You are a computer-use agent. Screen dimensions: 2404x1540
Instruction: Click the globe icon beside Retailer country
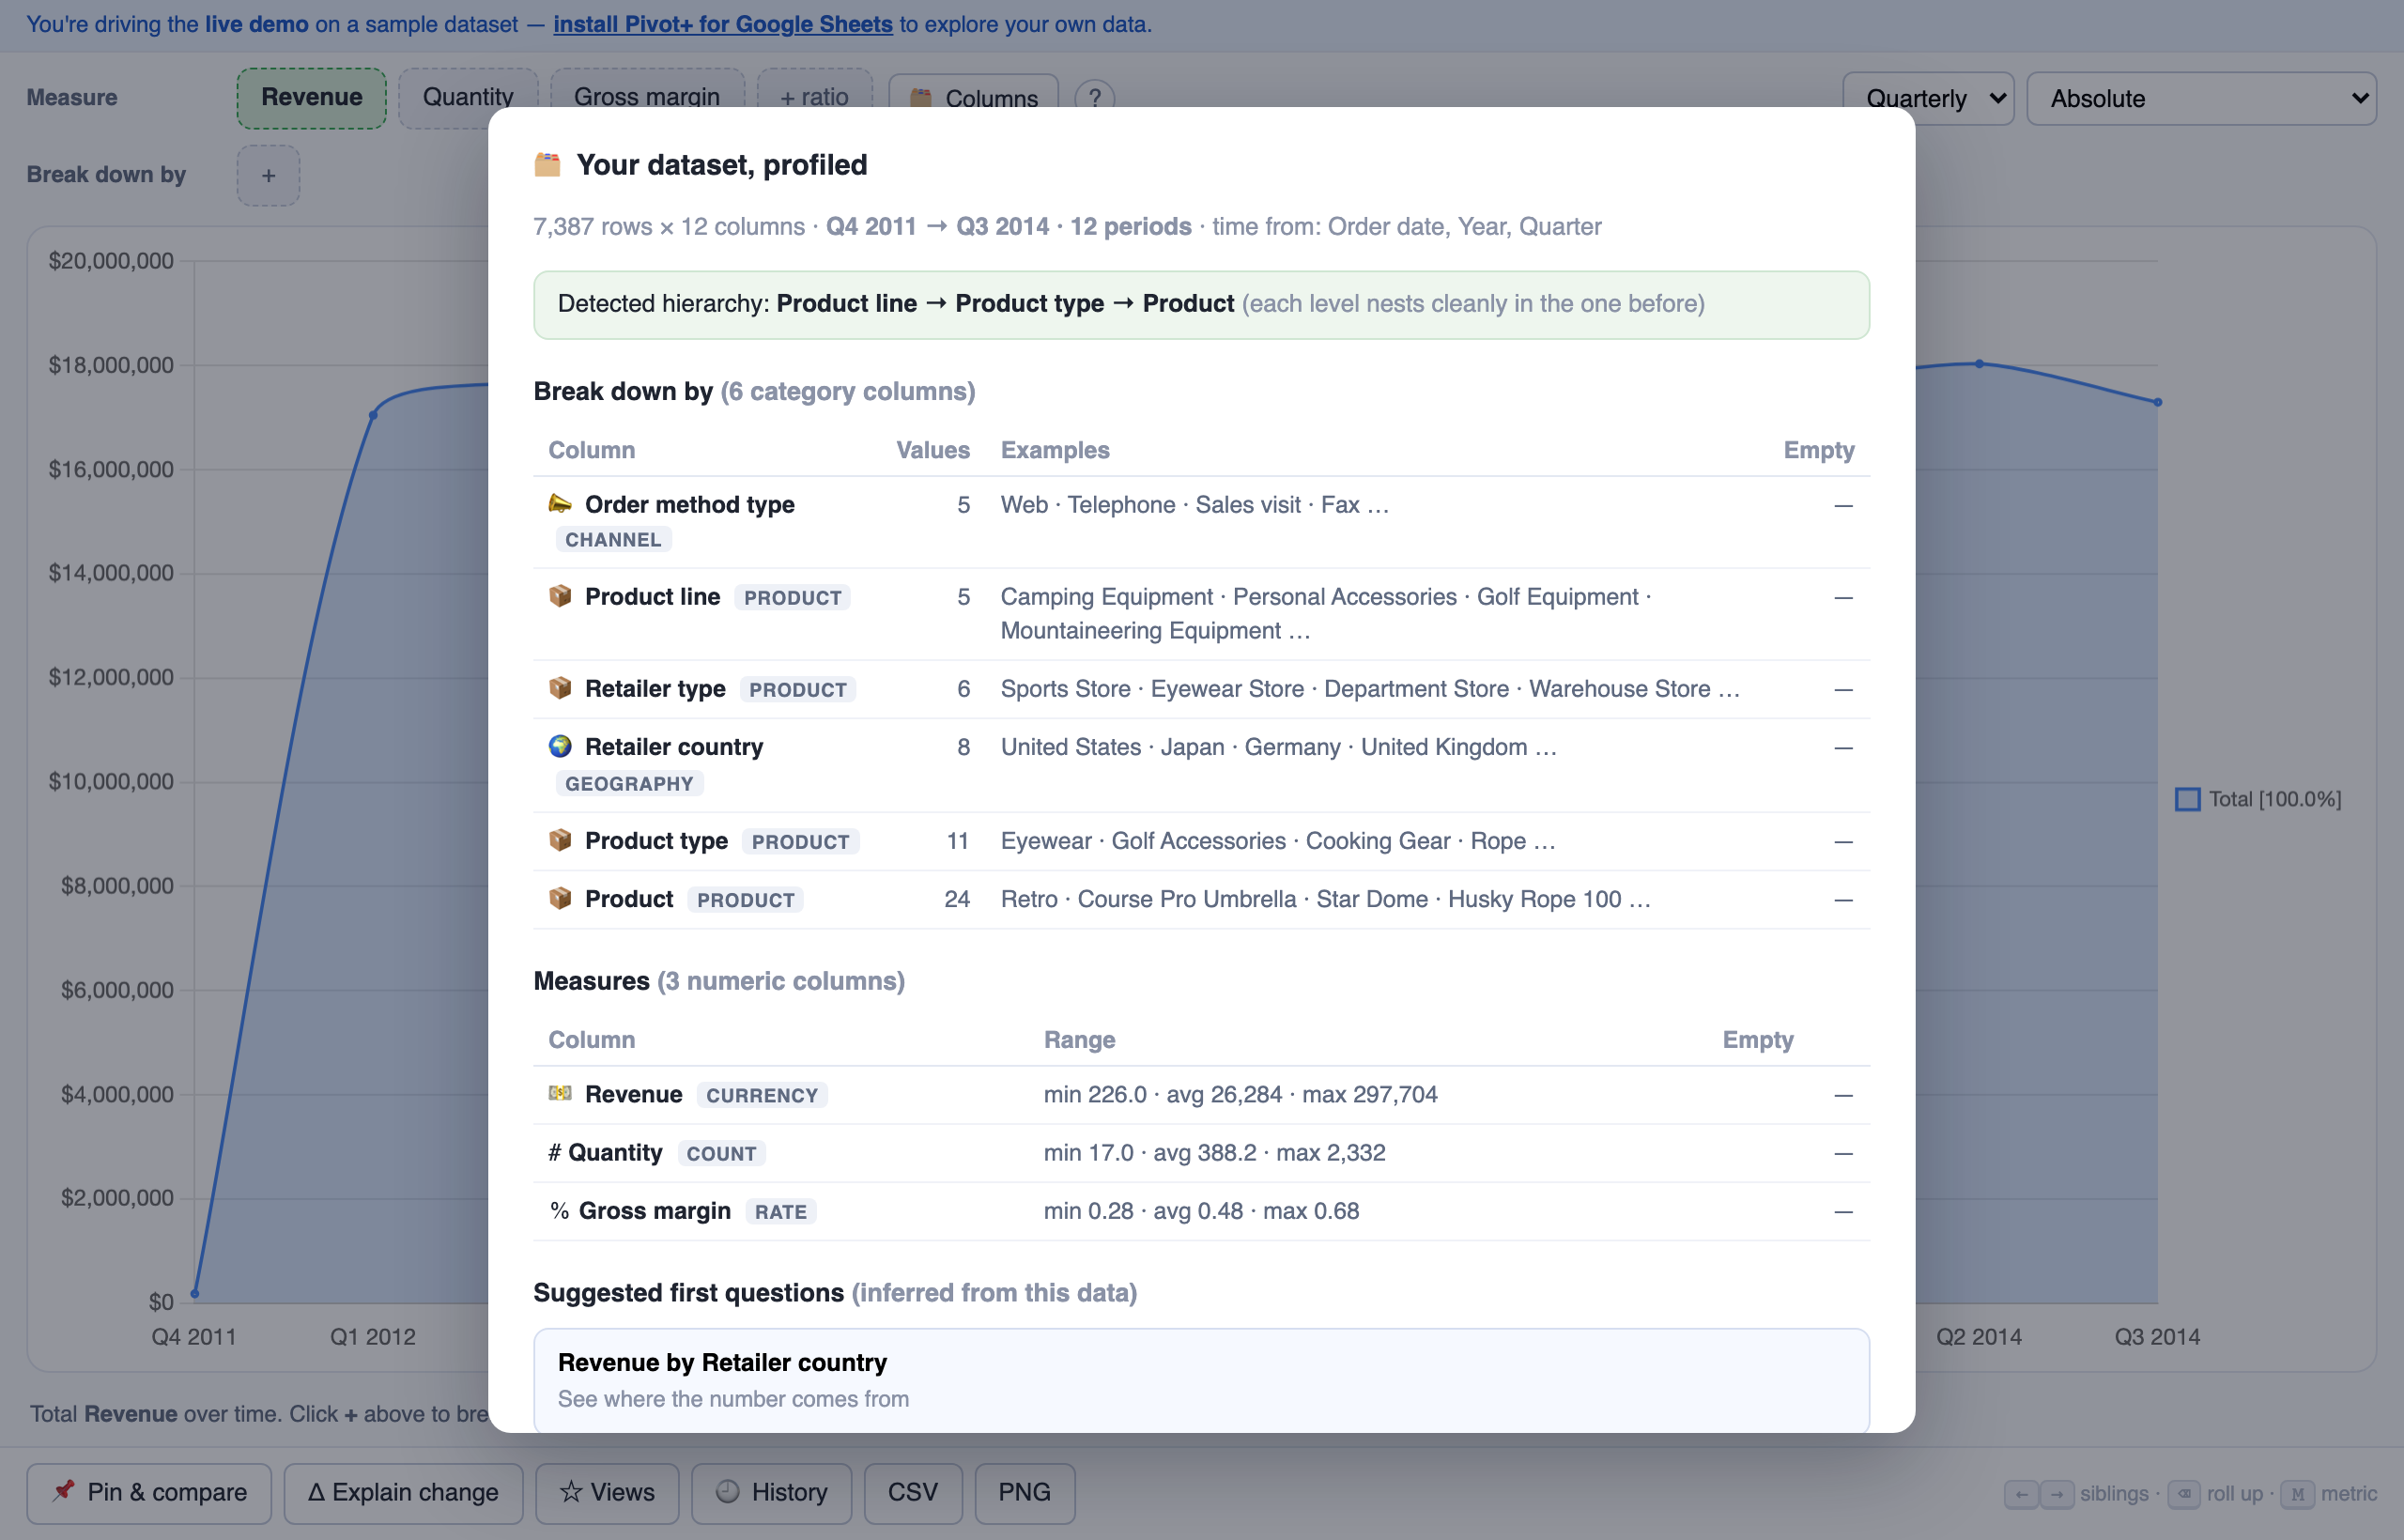point(560,746)
